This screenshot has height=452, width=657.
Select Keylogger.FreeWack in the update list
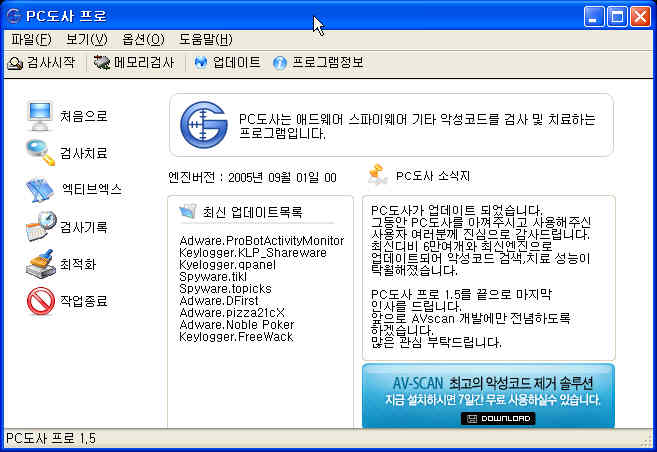(x=236, y=337)
